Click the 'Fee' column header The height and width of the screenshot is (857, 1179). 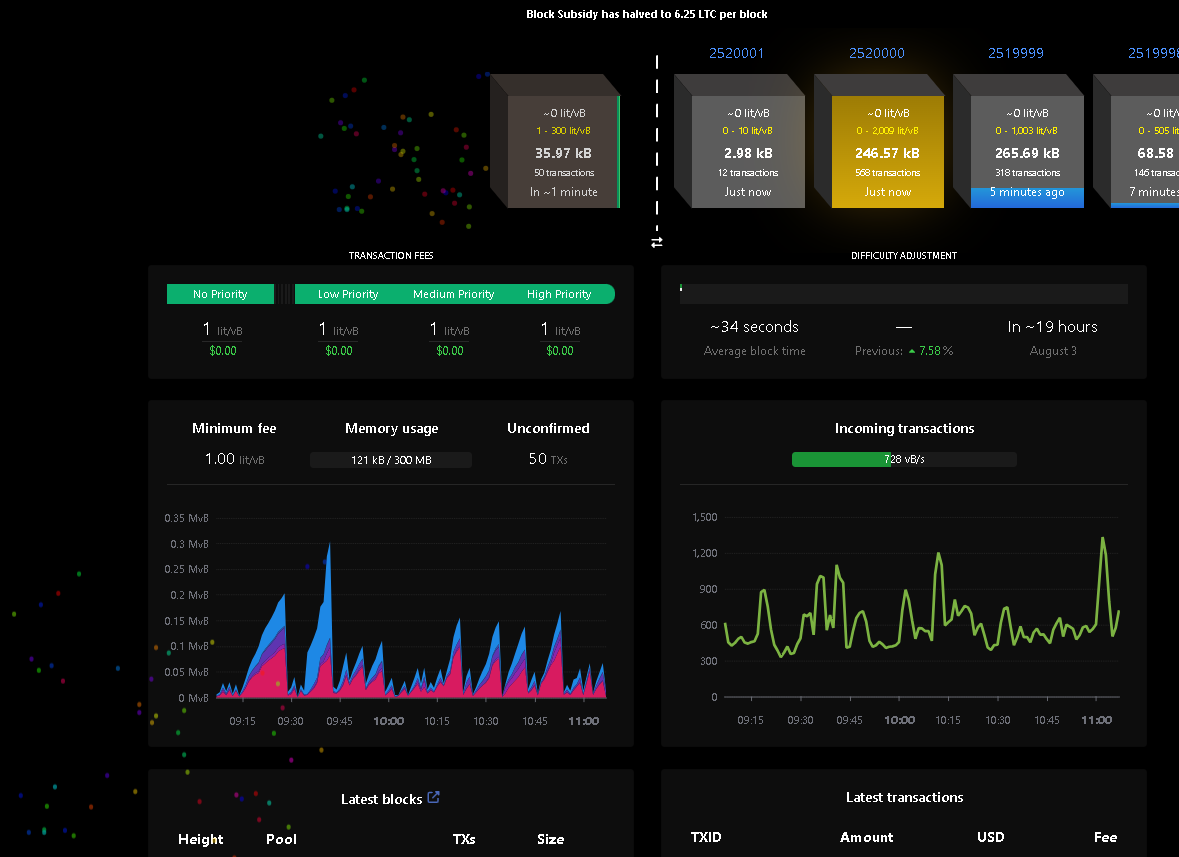click(x=1105, y=837)
